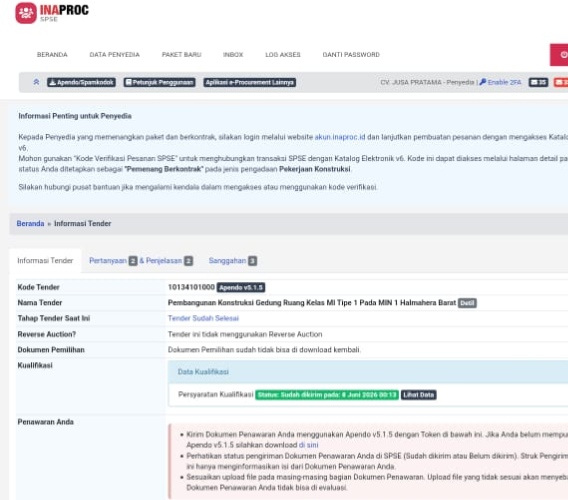Image resolution: width=568 pixels, height=500 pixels.
Task: Click the INAPROC SPSE logo
Action: point(52,13)
